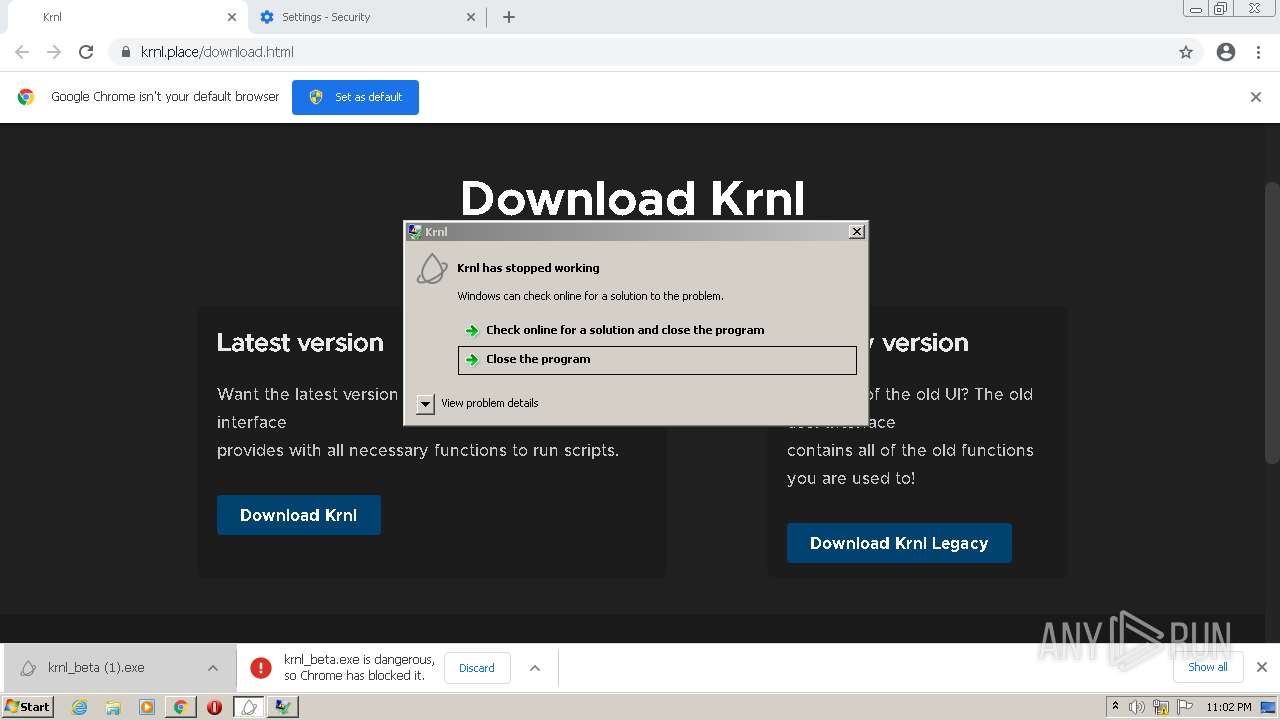Click Download Krnl button
This screenshot has height=720, width=1280.
299,515
